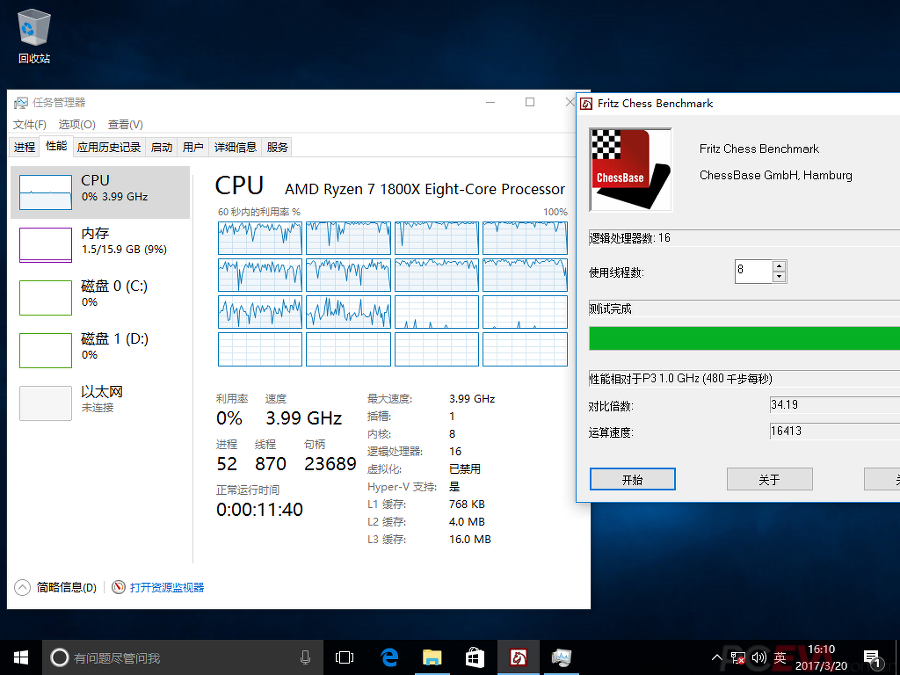Decrease thread count with the down arrow
Image resolution: width=900 pixels, height=675 pixels.
click(x=779, y=277)
